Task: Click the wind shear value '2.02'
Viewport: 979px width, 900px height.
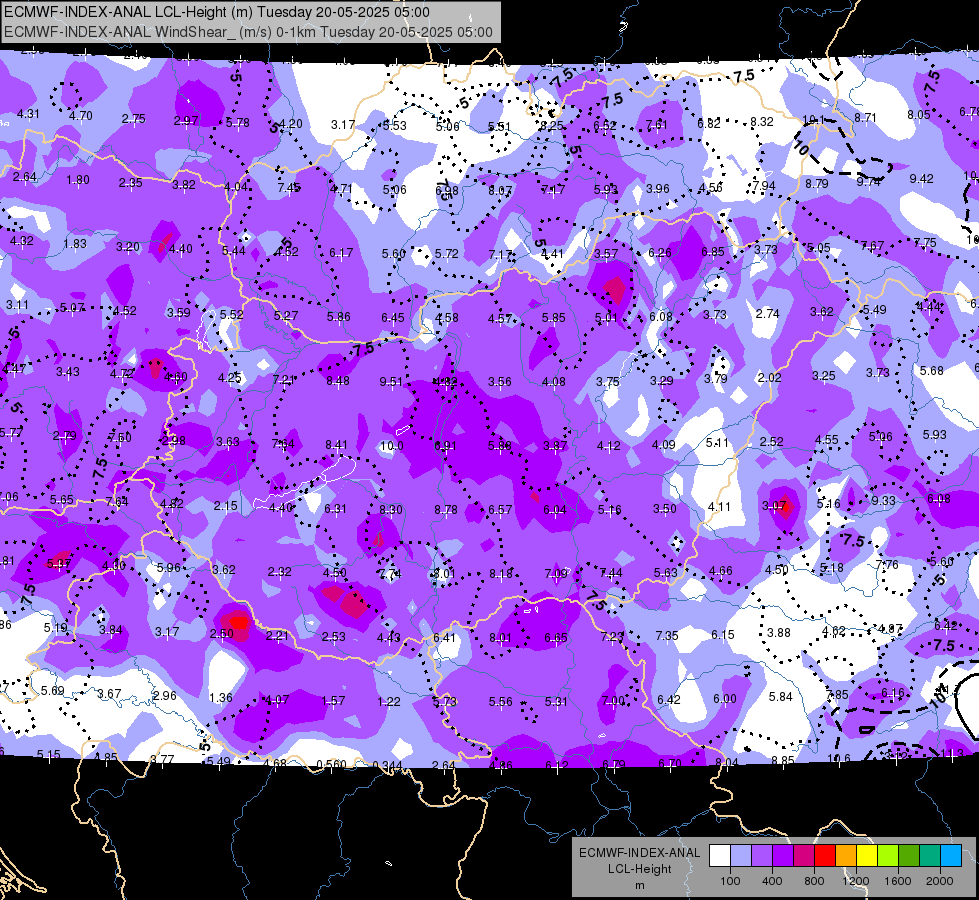Action: tap(769, 377)
